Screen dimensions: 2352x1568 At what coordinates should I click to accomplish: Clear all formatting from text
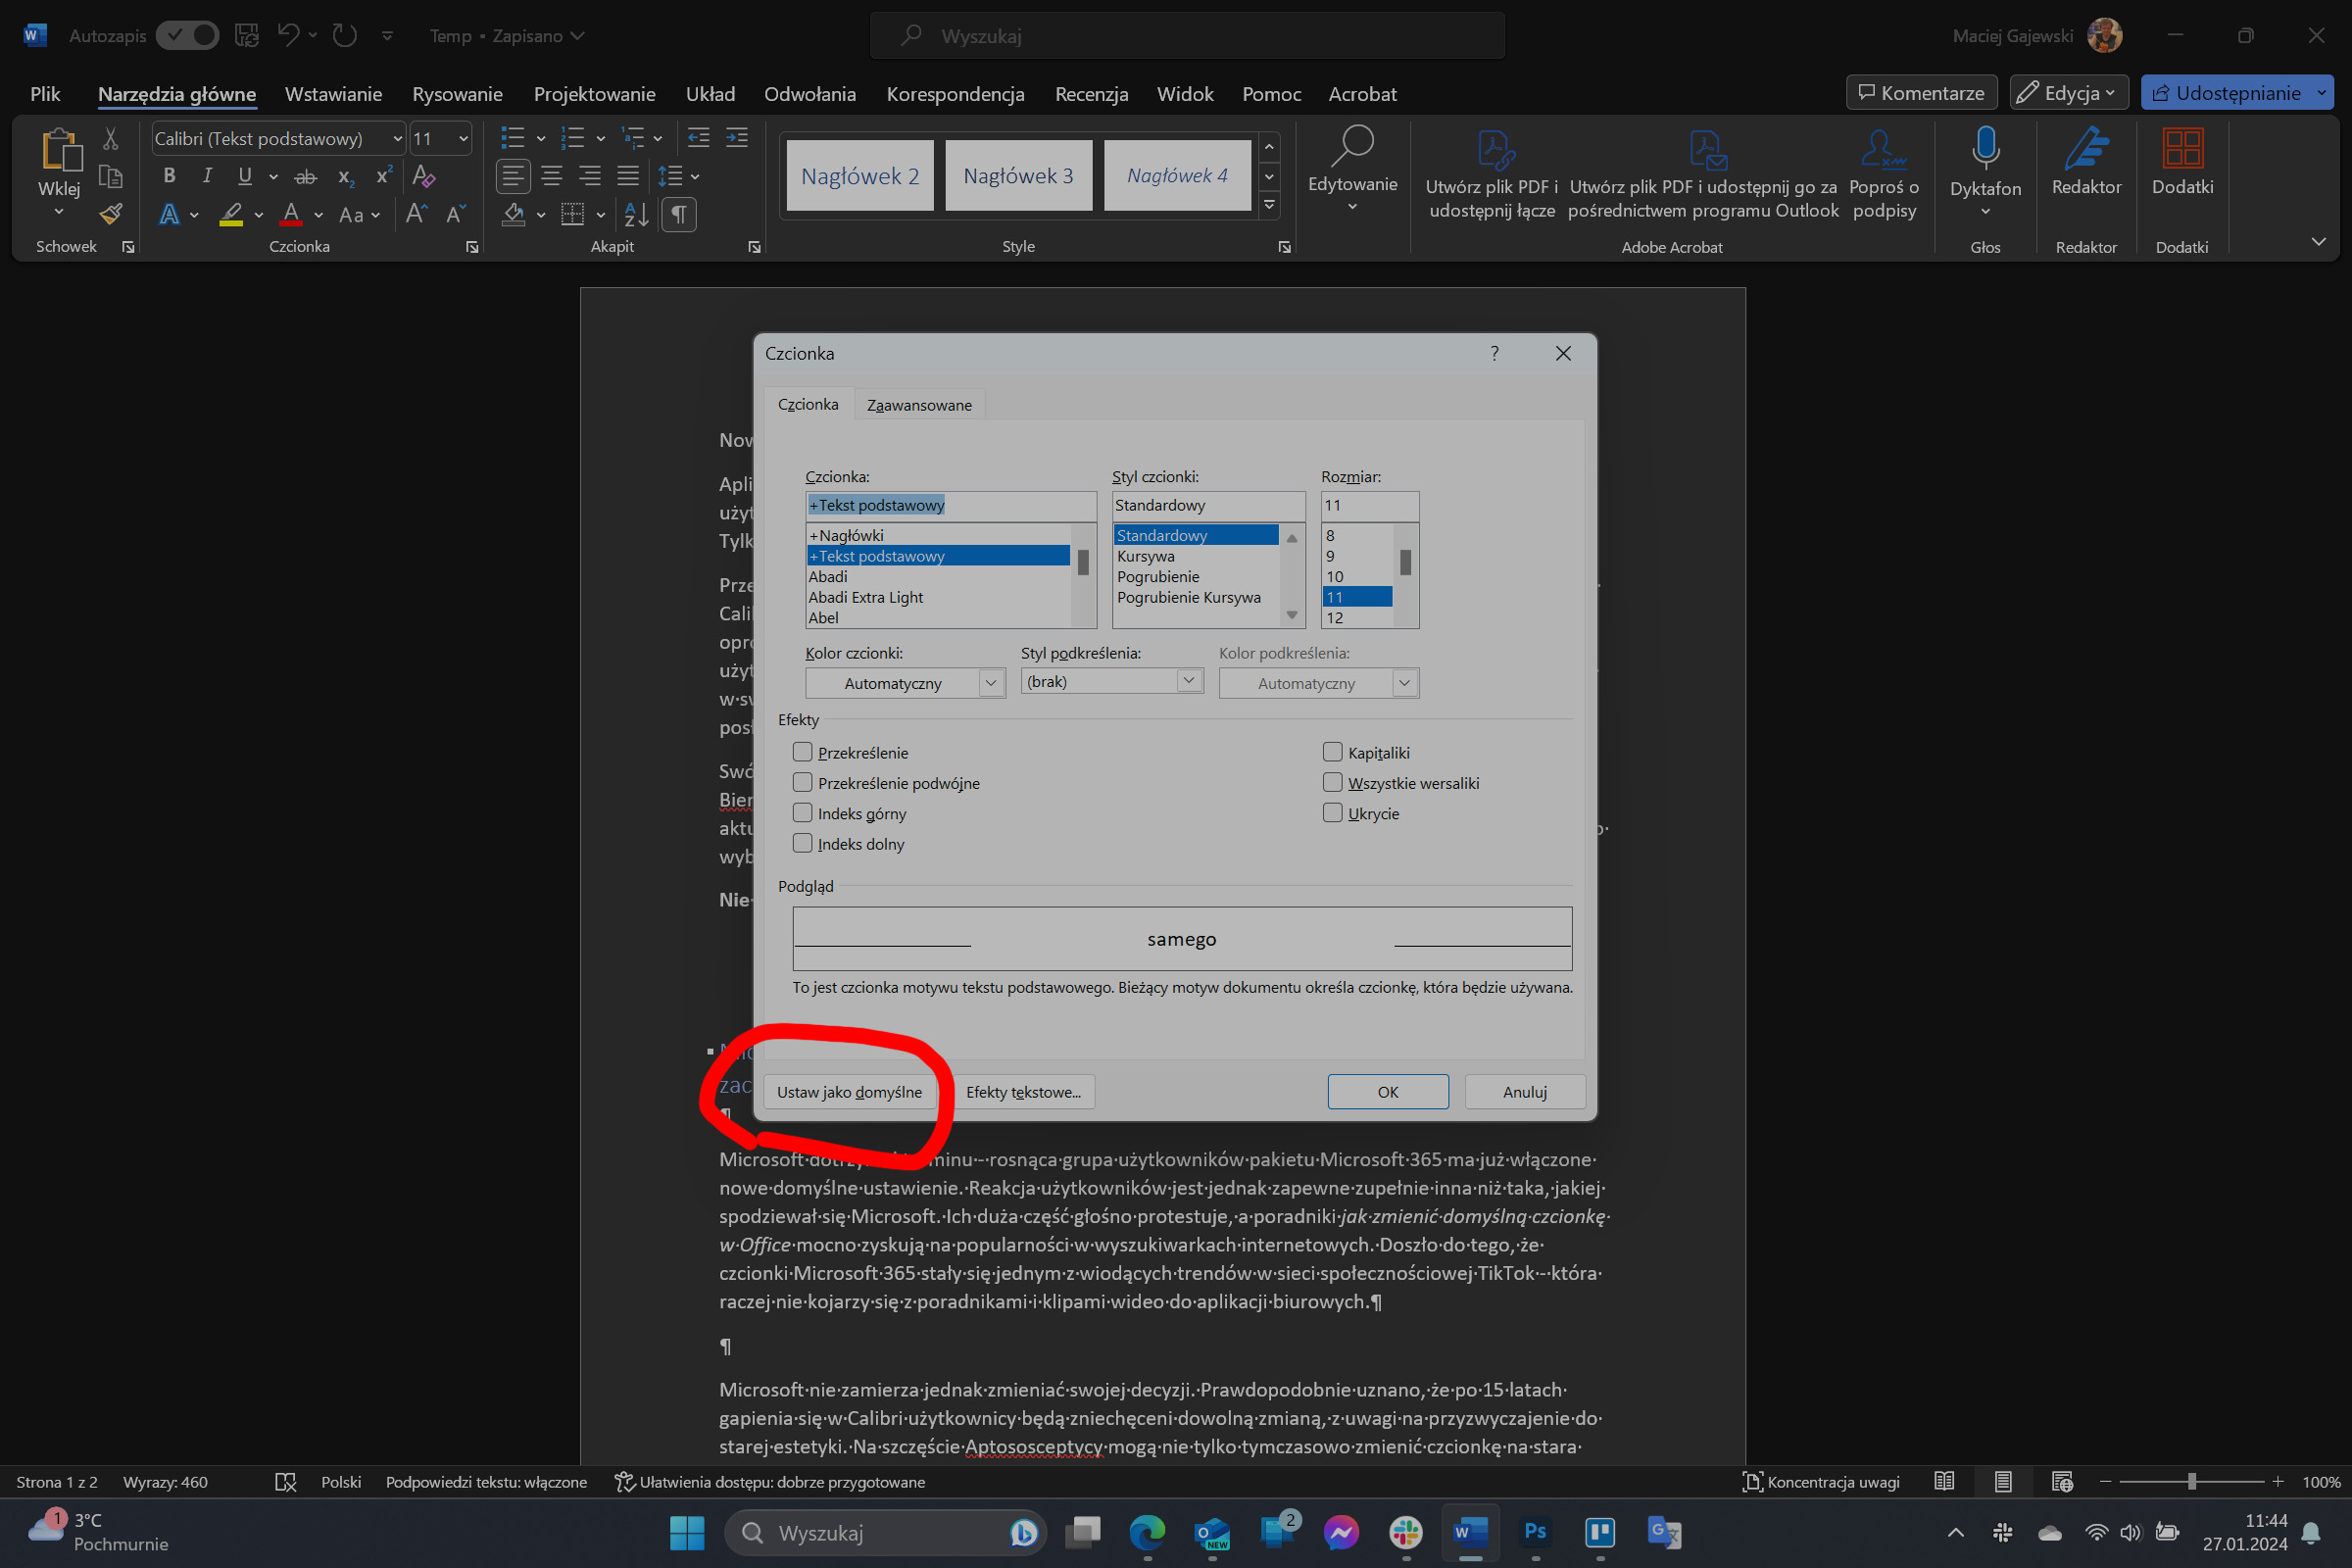(424, 177)
